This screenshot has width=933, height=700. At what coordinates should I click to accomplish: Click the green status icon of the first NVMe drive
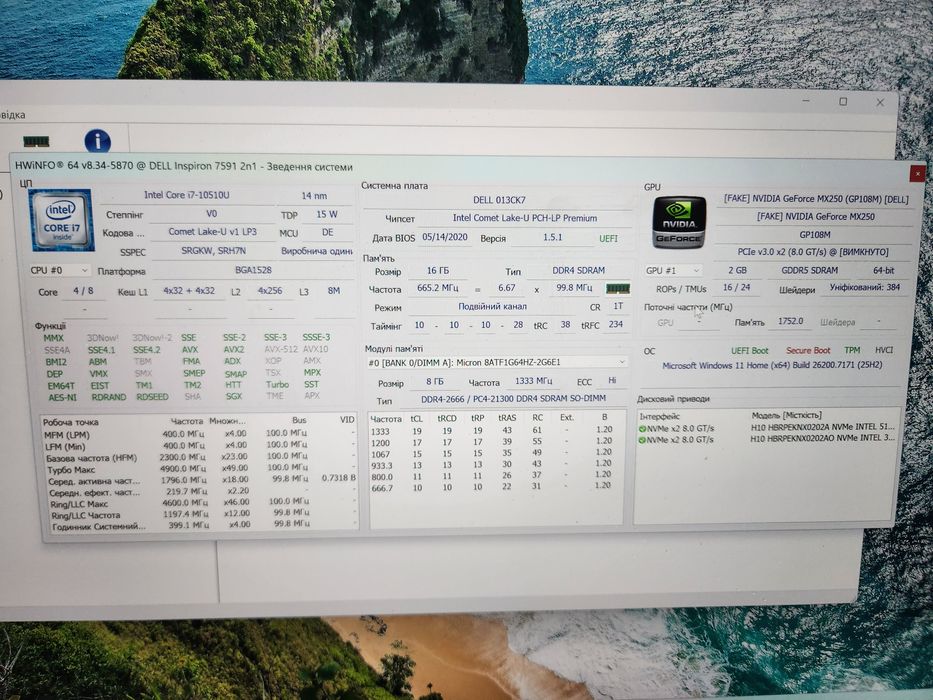(x=642, y=429)
